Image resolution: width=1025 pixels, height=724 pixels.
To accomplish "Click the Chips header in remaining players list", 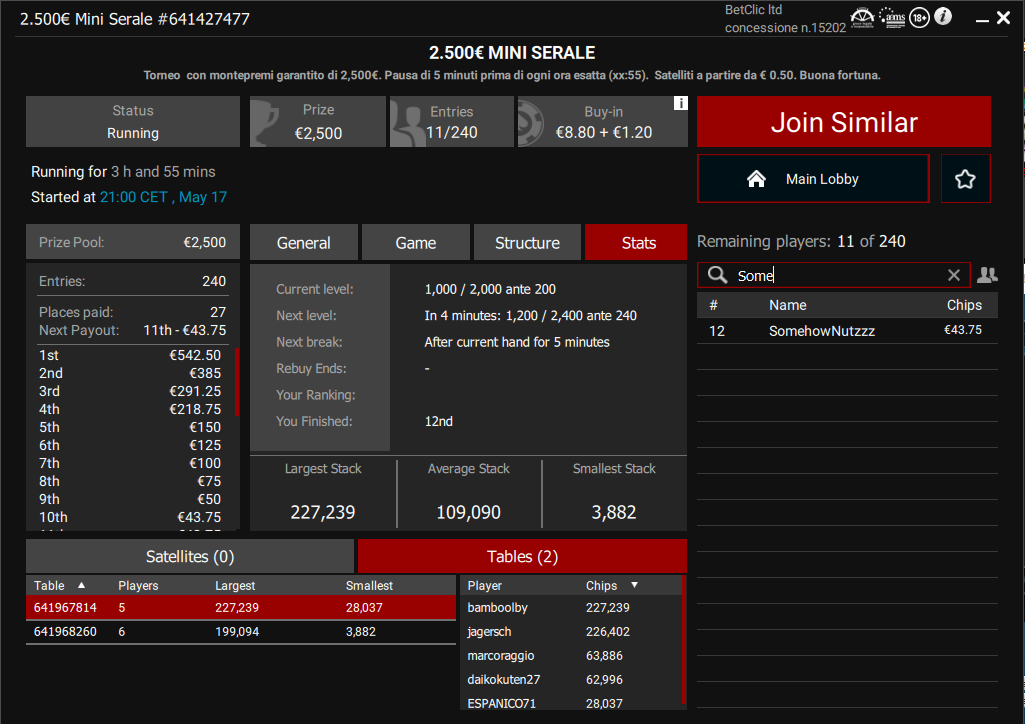I will point(964,305).
